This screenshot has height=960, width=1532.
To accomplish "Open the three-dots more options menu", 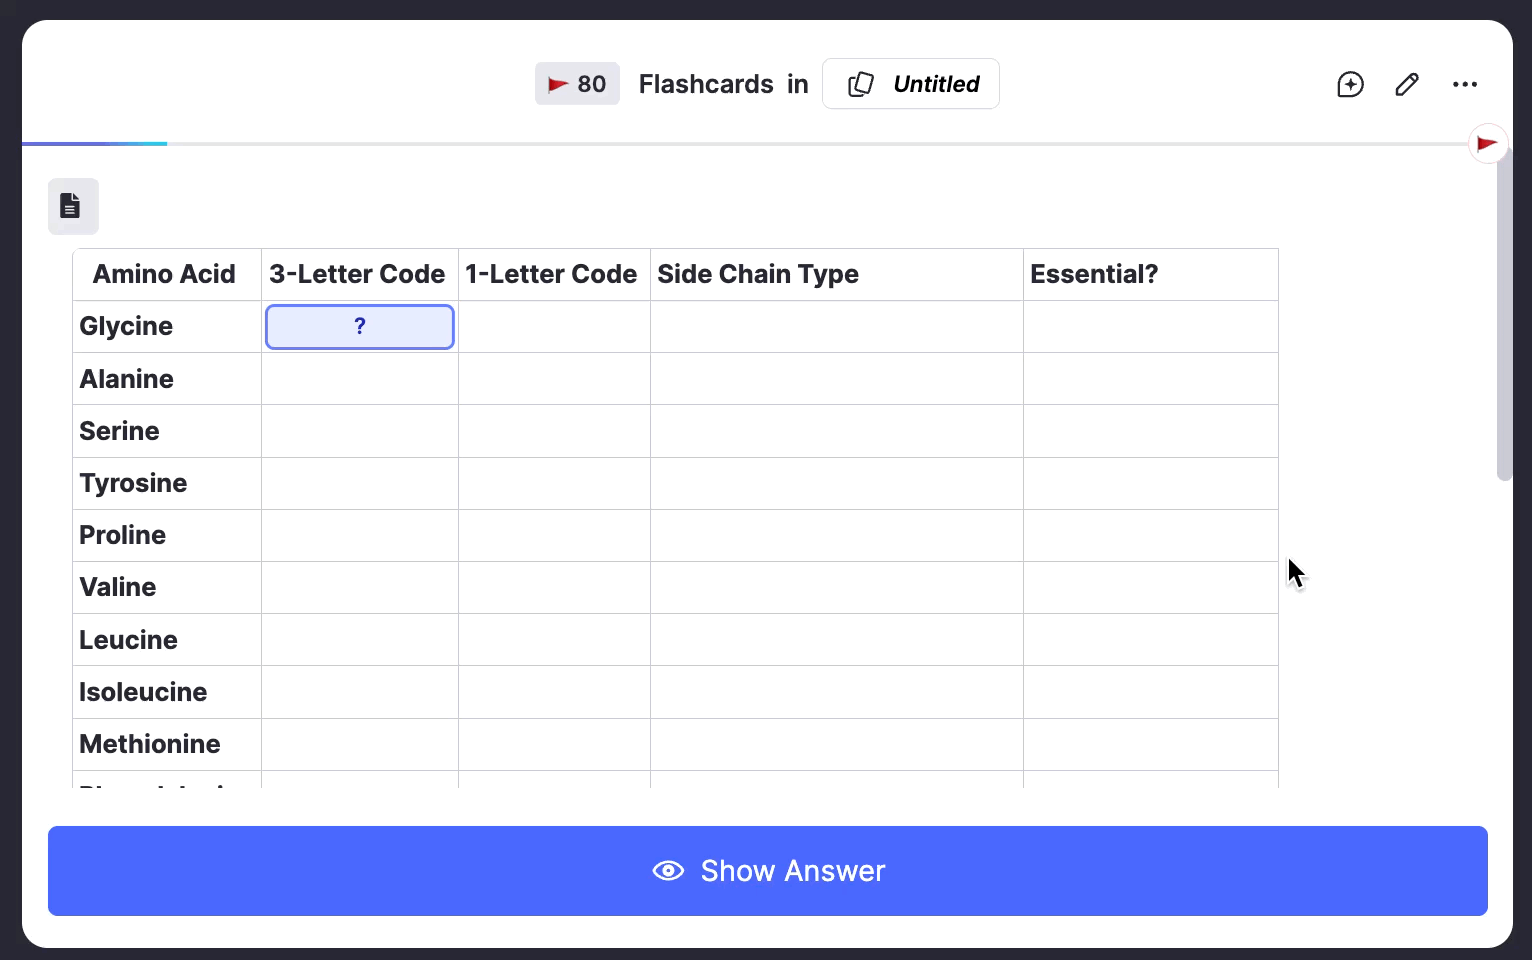I will 1465,84.
